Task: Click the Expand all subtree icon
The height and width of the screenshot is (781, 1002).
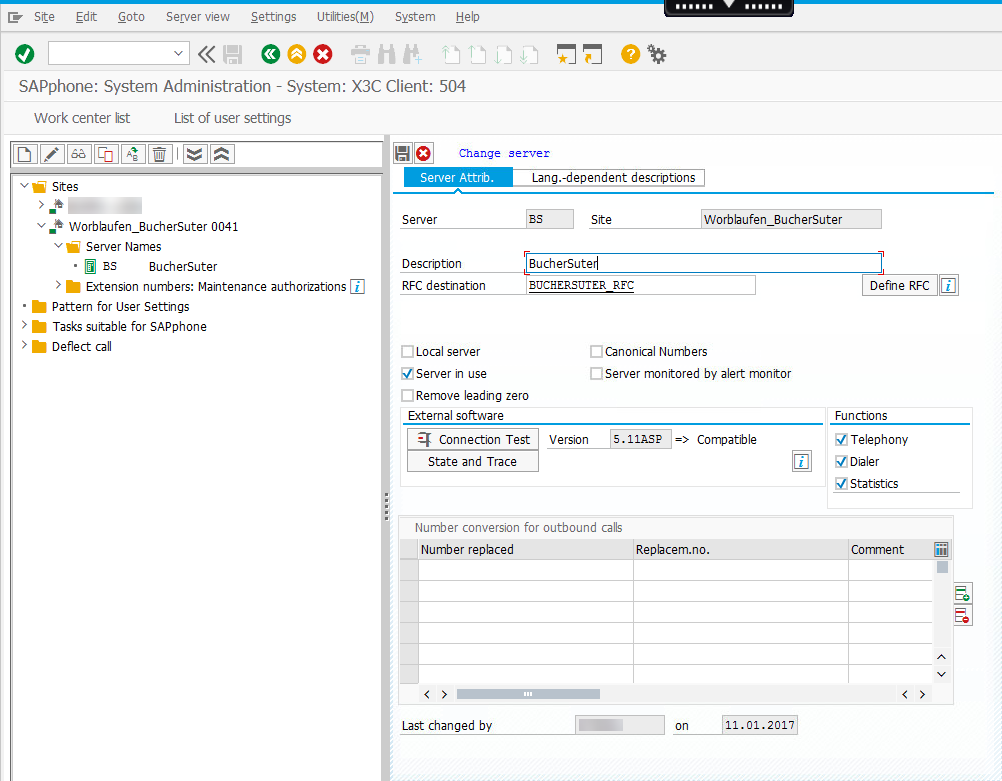Action: pos(194,154)
